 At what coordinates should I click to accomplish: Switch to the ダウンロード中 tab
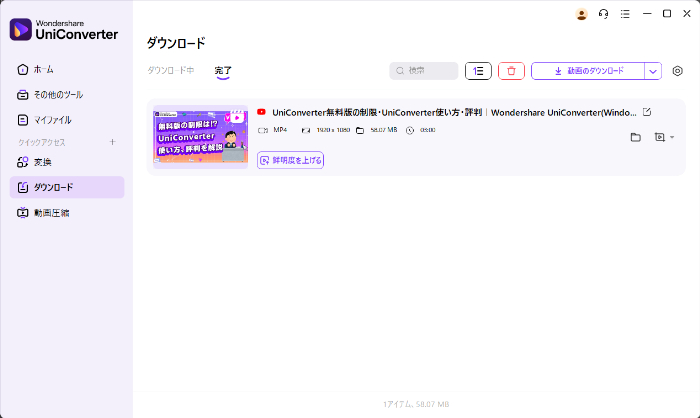tap(171, 71)
